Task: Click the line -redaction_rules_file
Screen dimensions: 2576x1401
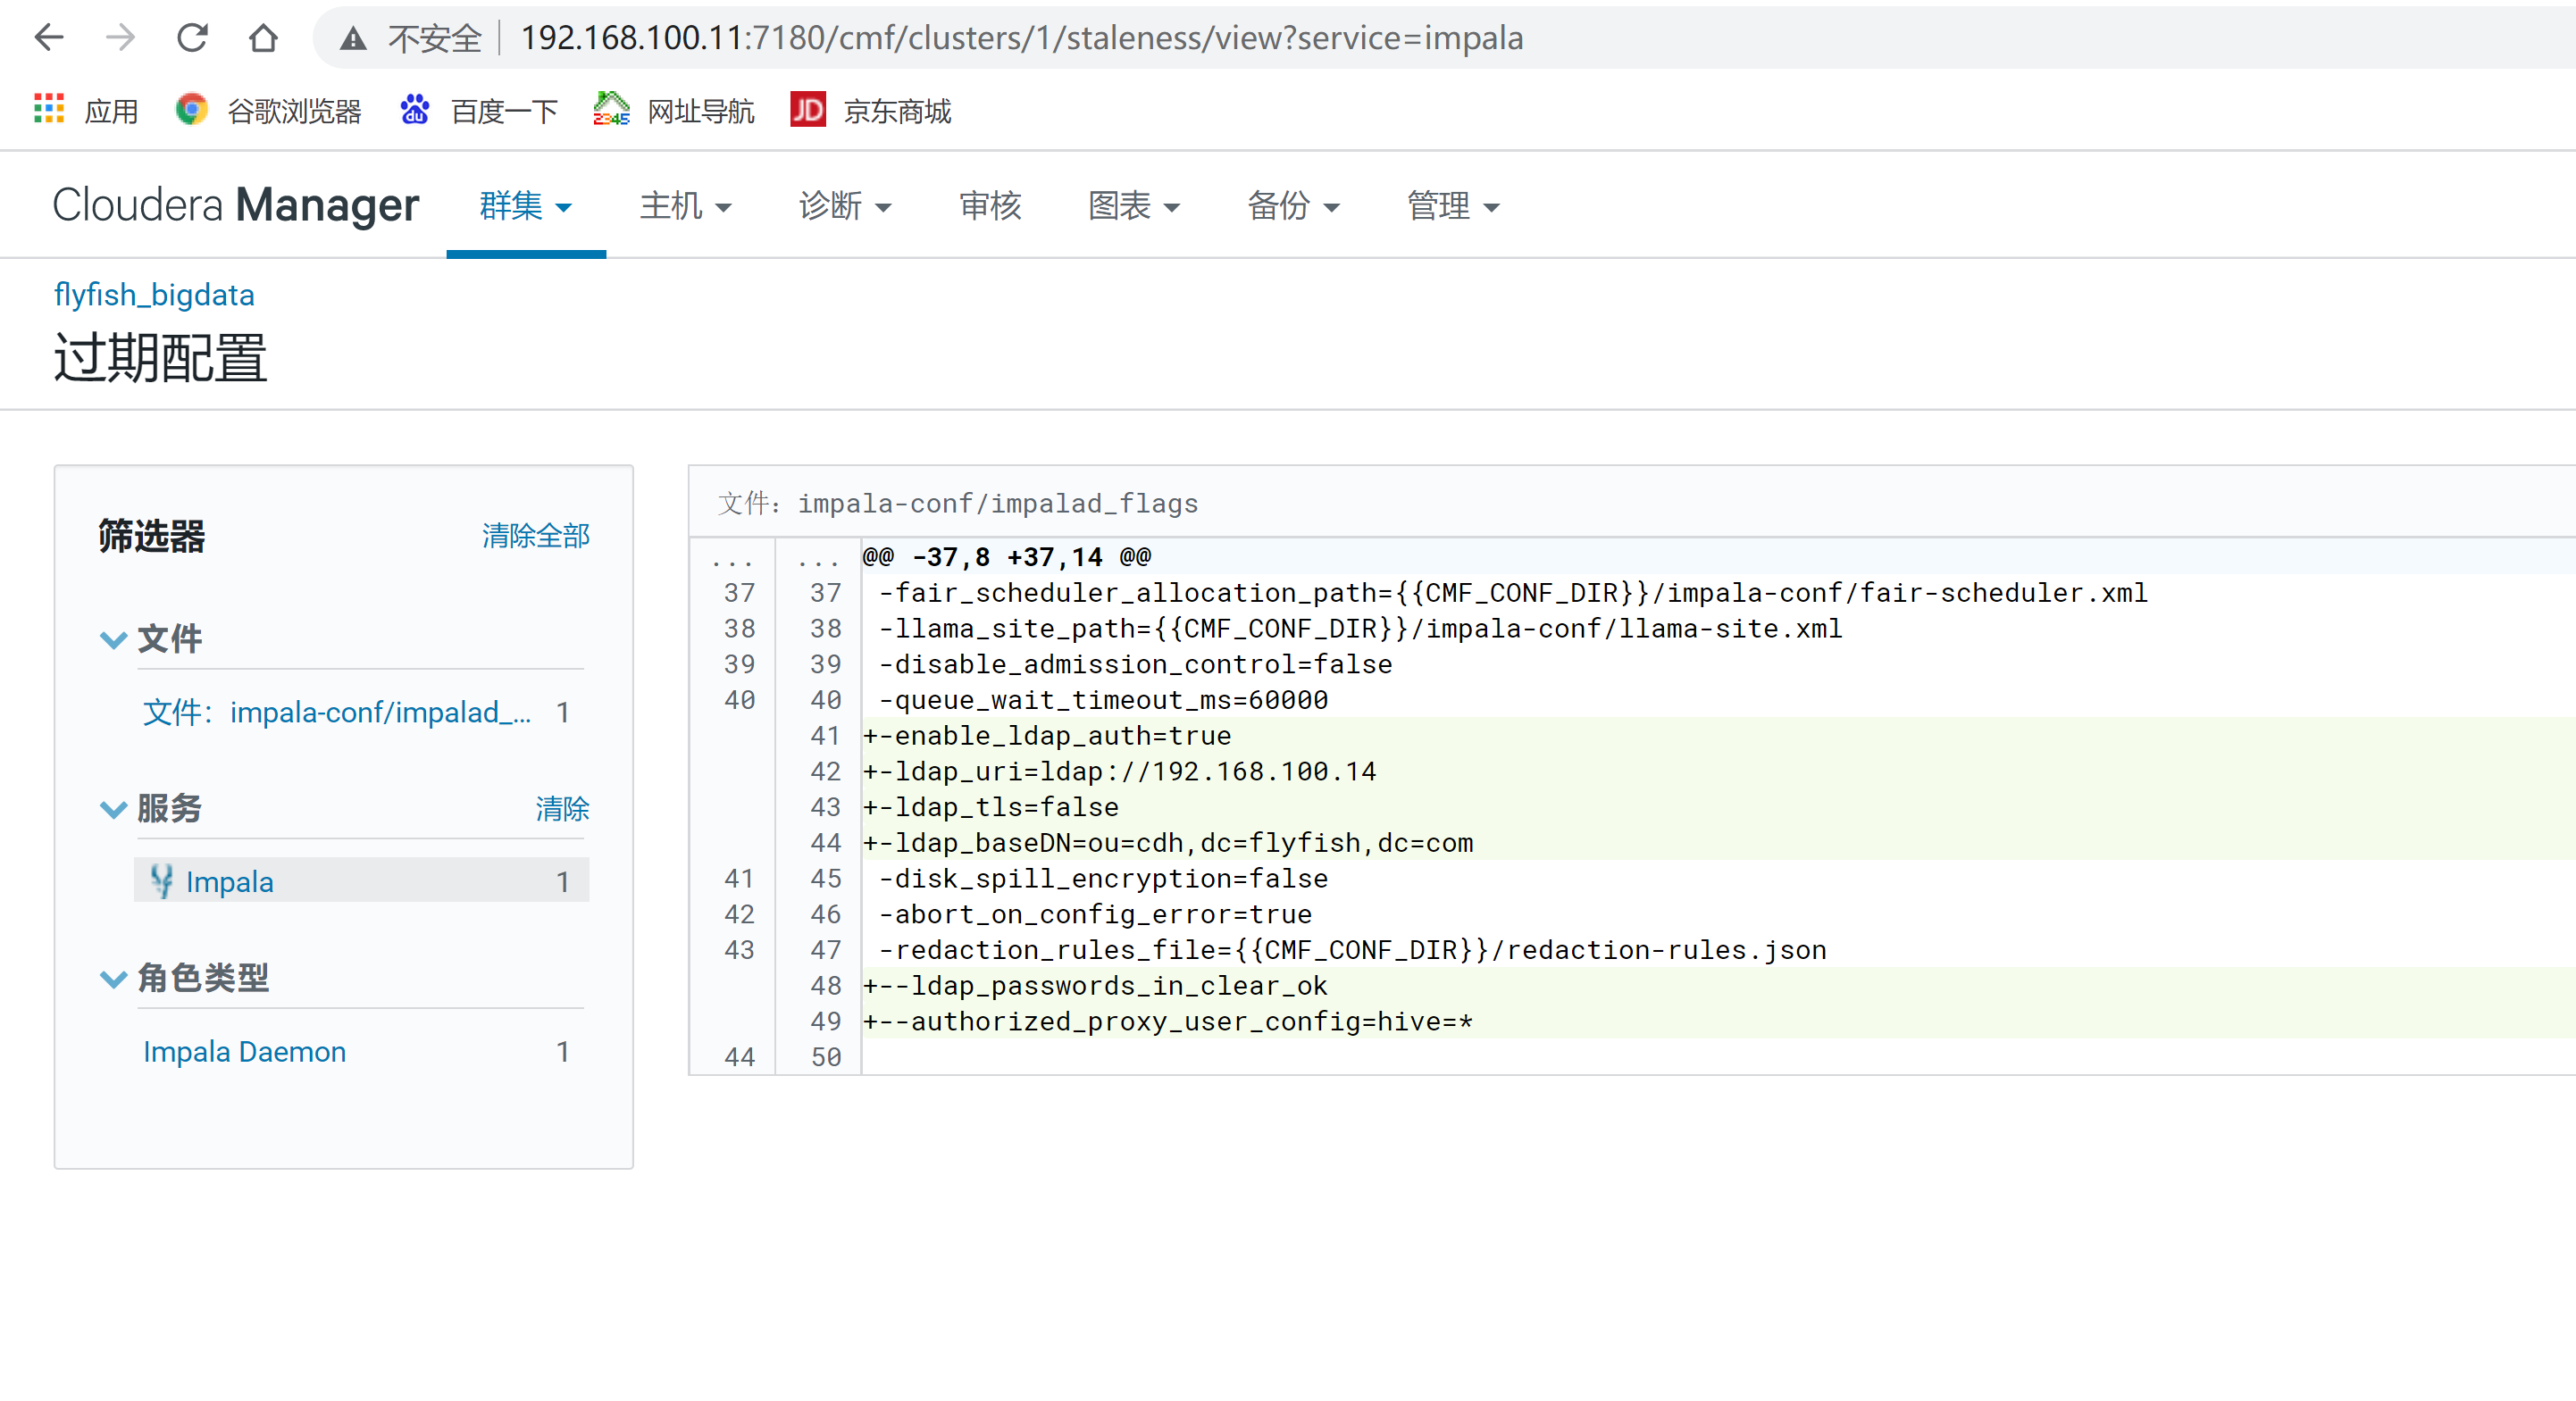Action: click(1352, 950)
